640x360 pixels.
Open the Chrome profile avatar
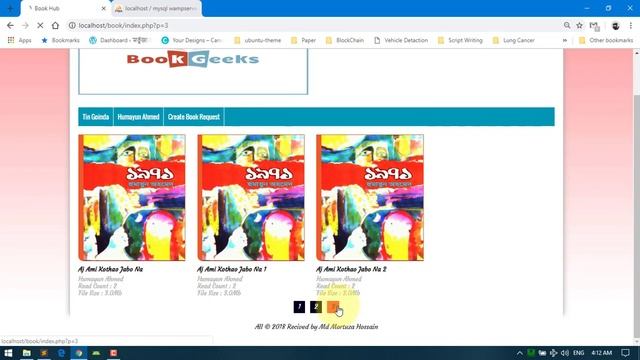(x=616, y=26)
